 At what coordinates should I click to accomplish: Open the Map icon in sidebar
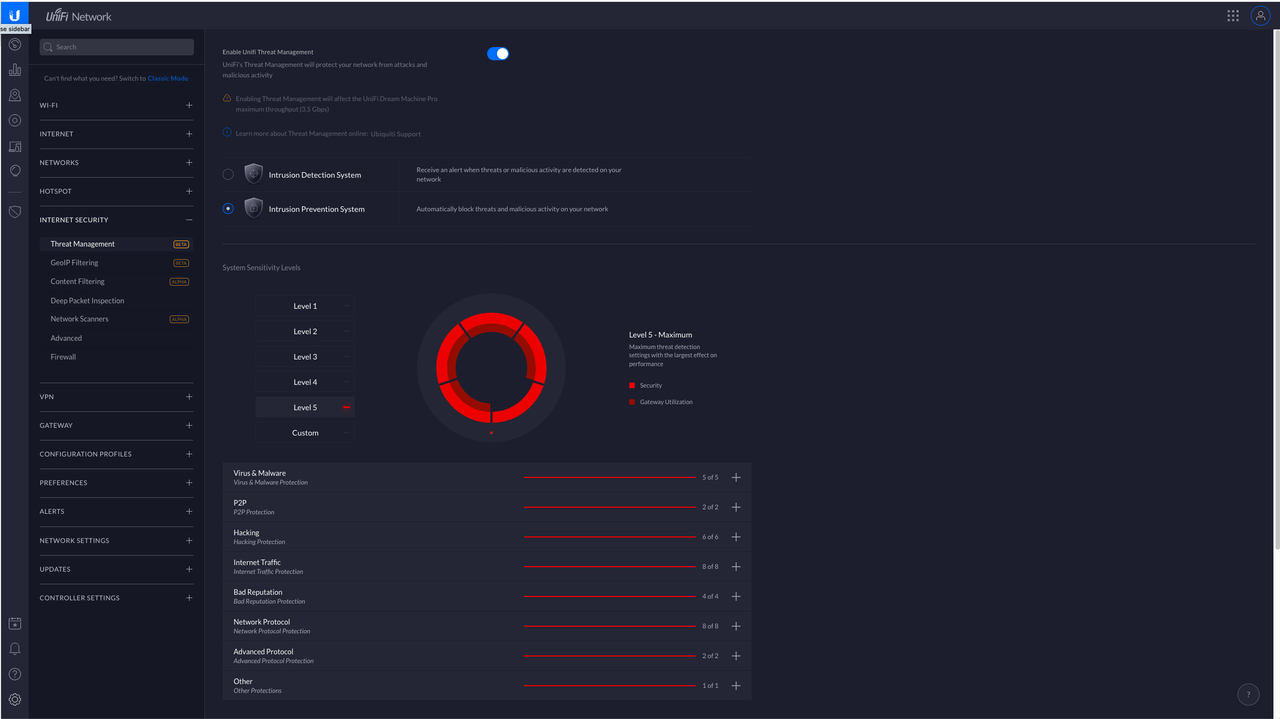tap(14, 95)
